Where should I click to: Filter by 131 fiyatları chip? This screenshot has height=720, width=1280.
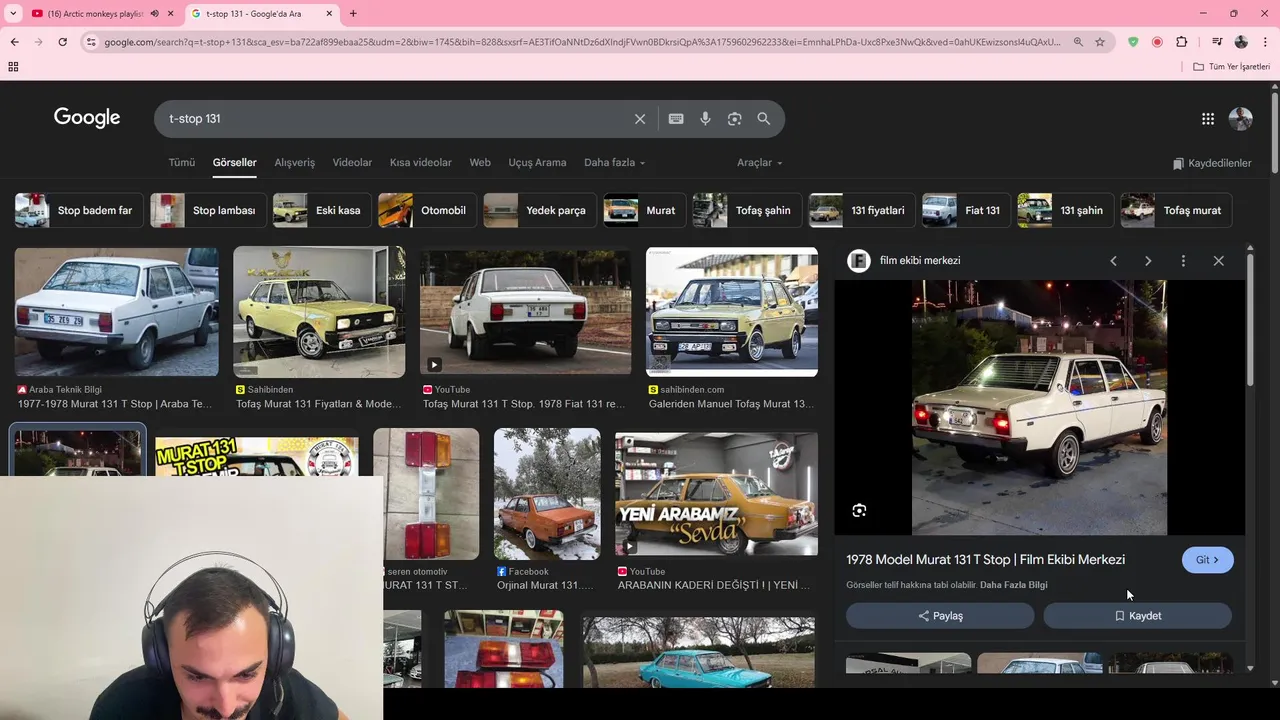click(x=862, y=211)
